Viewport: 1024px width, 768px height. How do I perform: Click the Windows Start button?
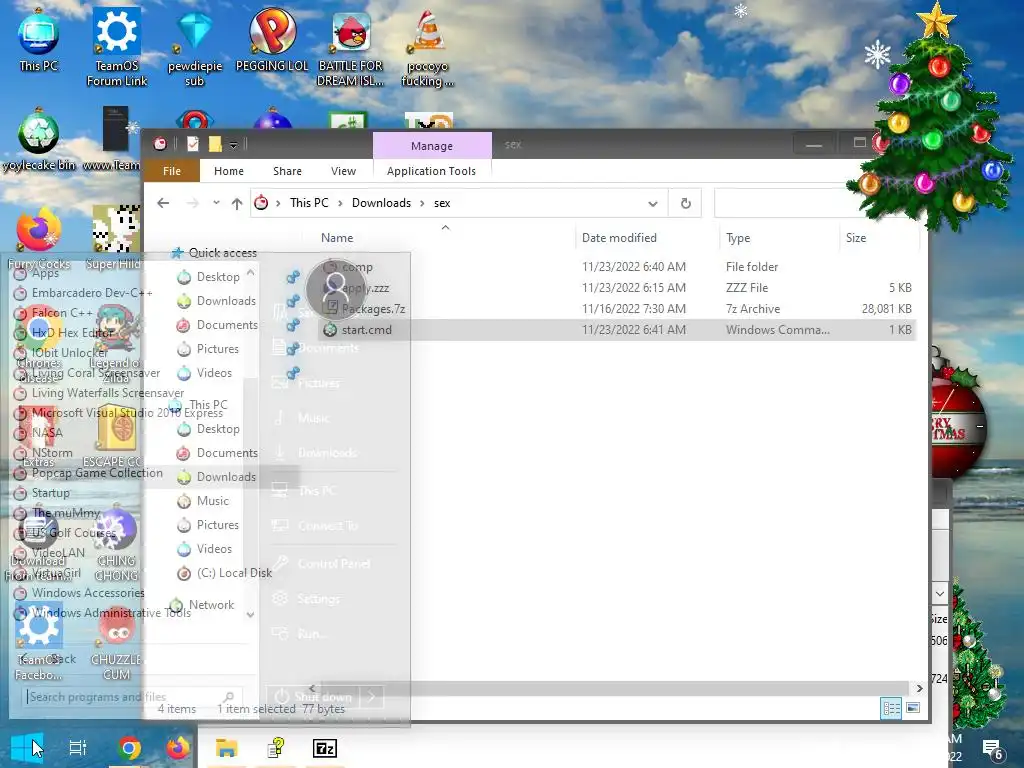pos(26,748)
